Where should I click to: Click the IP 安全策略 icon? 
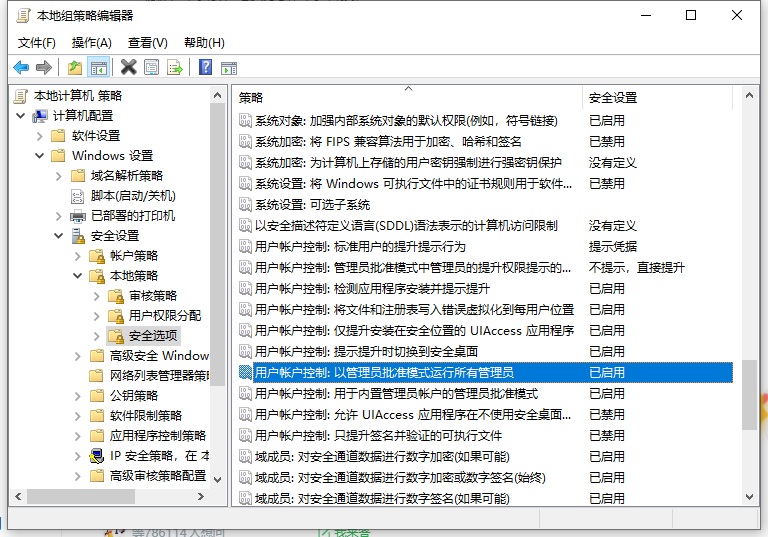pos(97,456)
